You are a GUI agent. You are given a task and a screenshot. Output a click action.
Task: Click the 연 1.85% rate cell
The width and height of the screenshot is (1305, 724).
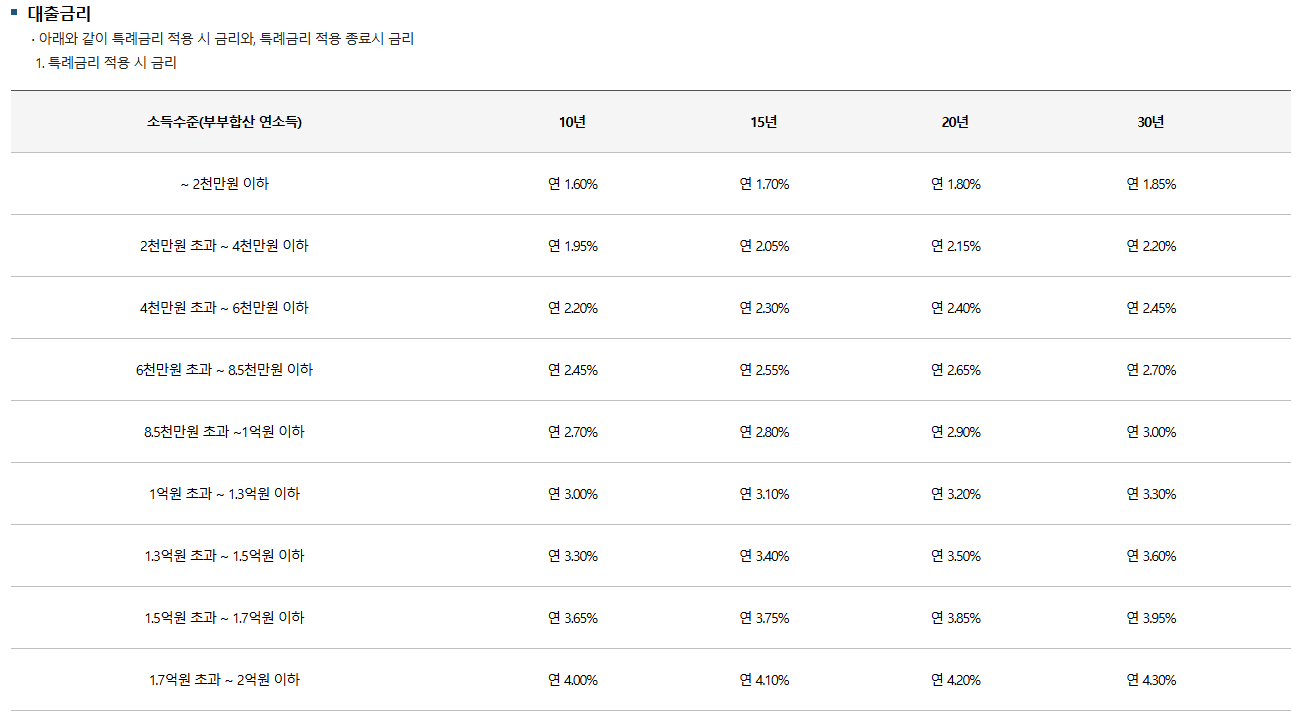[x=1151, y=184]
